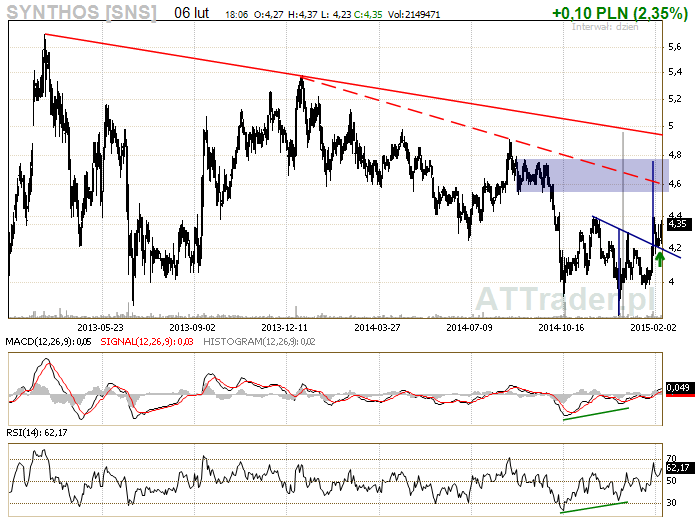Click the RSI(14): 62,17 label
Viewport: 700px width, 522px height.
coord(37,432)
